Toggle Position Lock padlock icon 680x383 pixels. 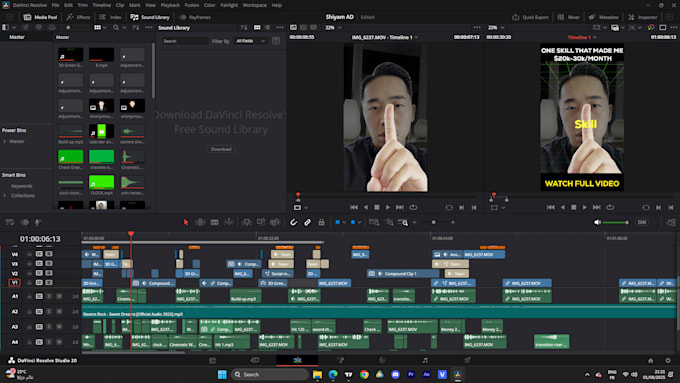coord(321,222)
